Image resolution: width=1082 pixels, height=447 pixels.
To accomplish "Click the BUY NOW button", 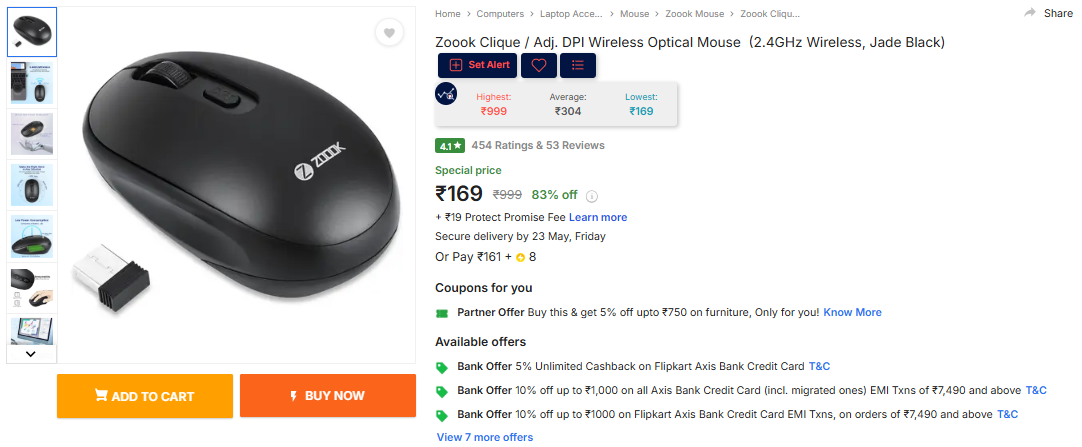I will [327, 396].
